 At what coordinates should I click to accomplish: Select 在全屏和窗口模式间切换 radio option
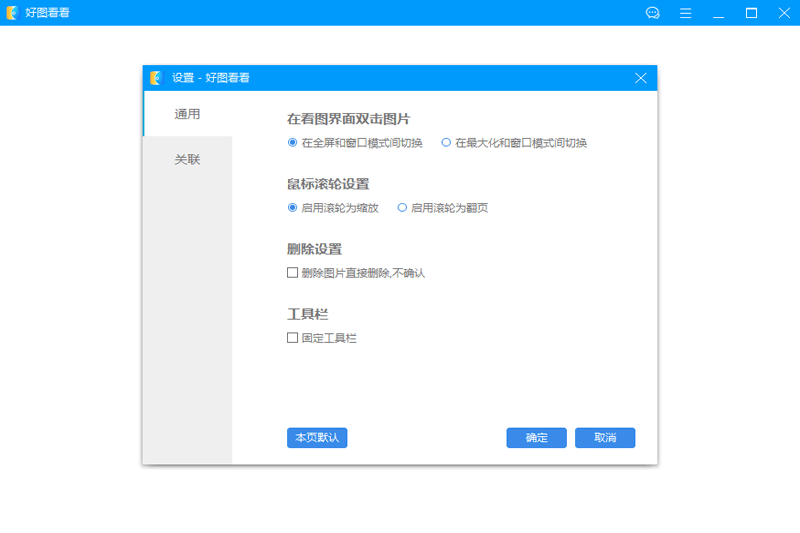pos(293,143)
